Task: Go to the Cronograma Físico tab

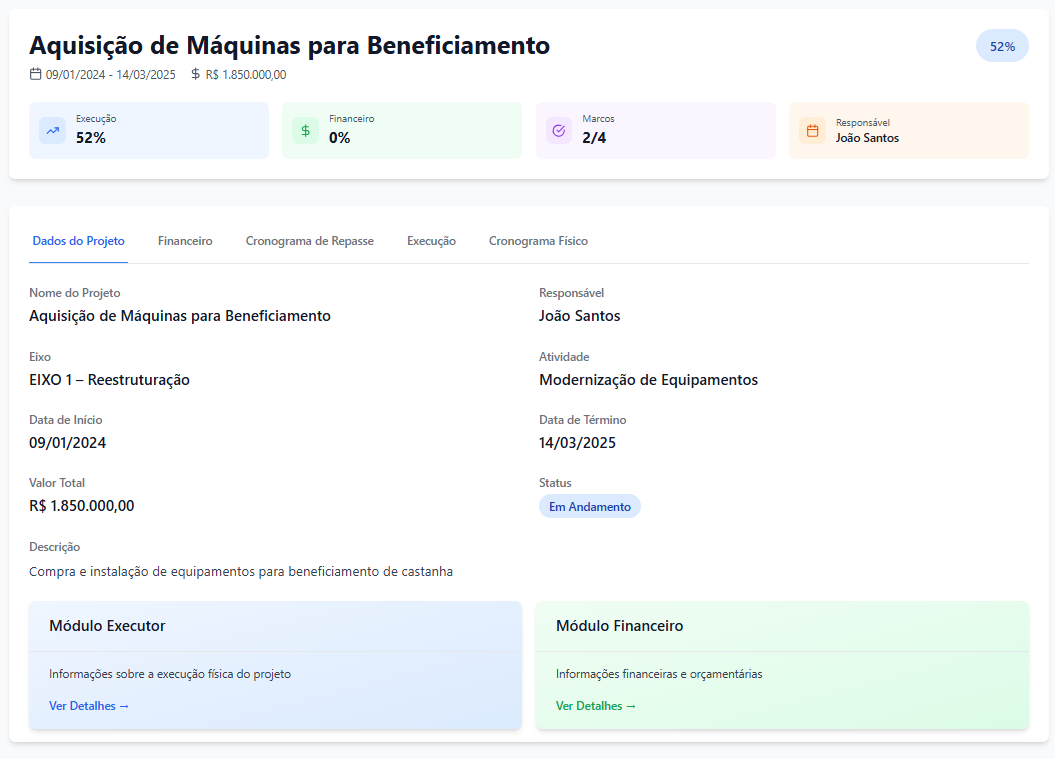Action: click(x=538, y=241)
